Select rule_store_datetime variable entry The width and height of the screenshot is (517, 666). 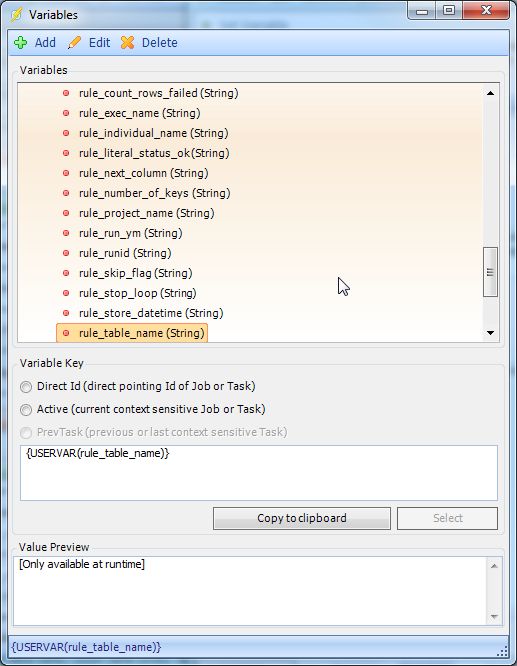coord(151,313)
